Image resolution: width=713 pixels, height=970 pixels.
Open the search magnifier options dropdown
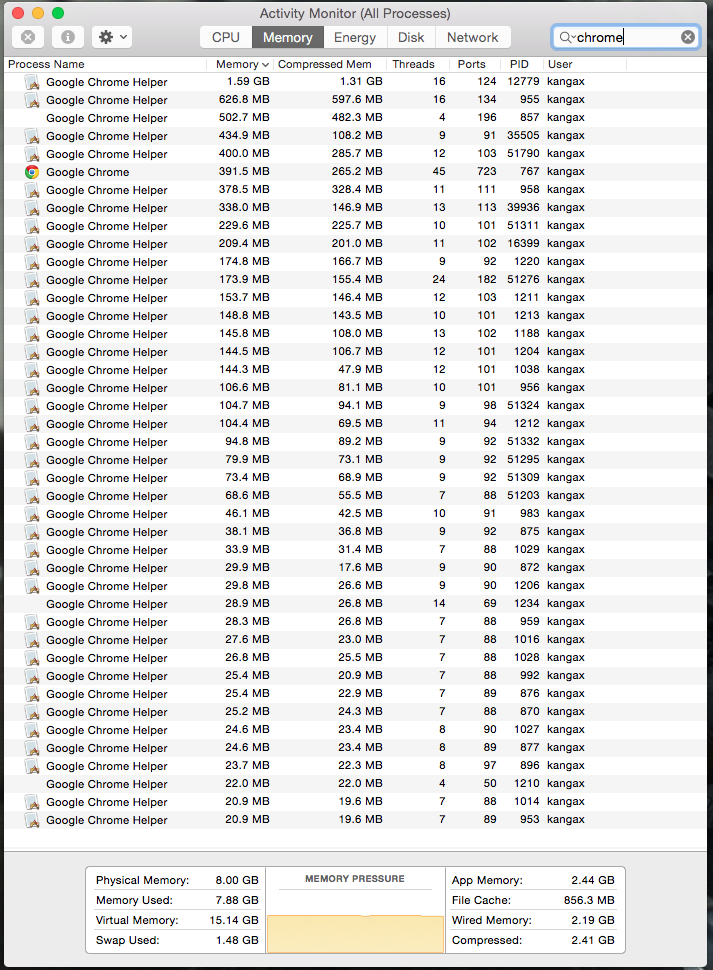[567, 37]
